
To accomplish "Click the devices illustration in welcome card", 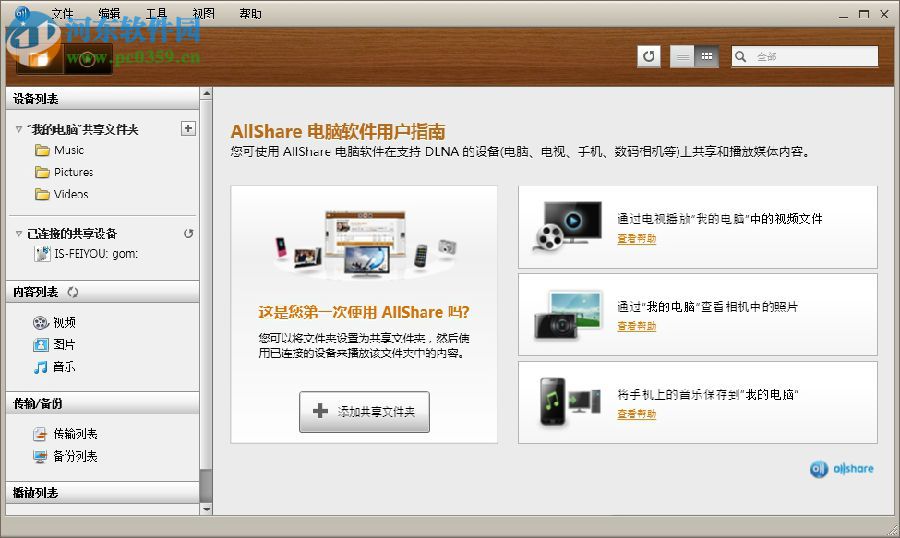I will (x=365, y=246).
